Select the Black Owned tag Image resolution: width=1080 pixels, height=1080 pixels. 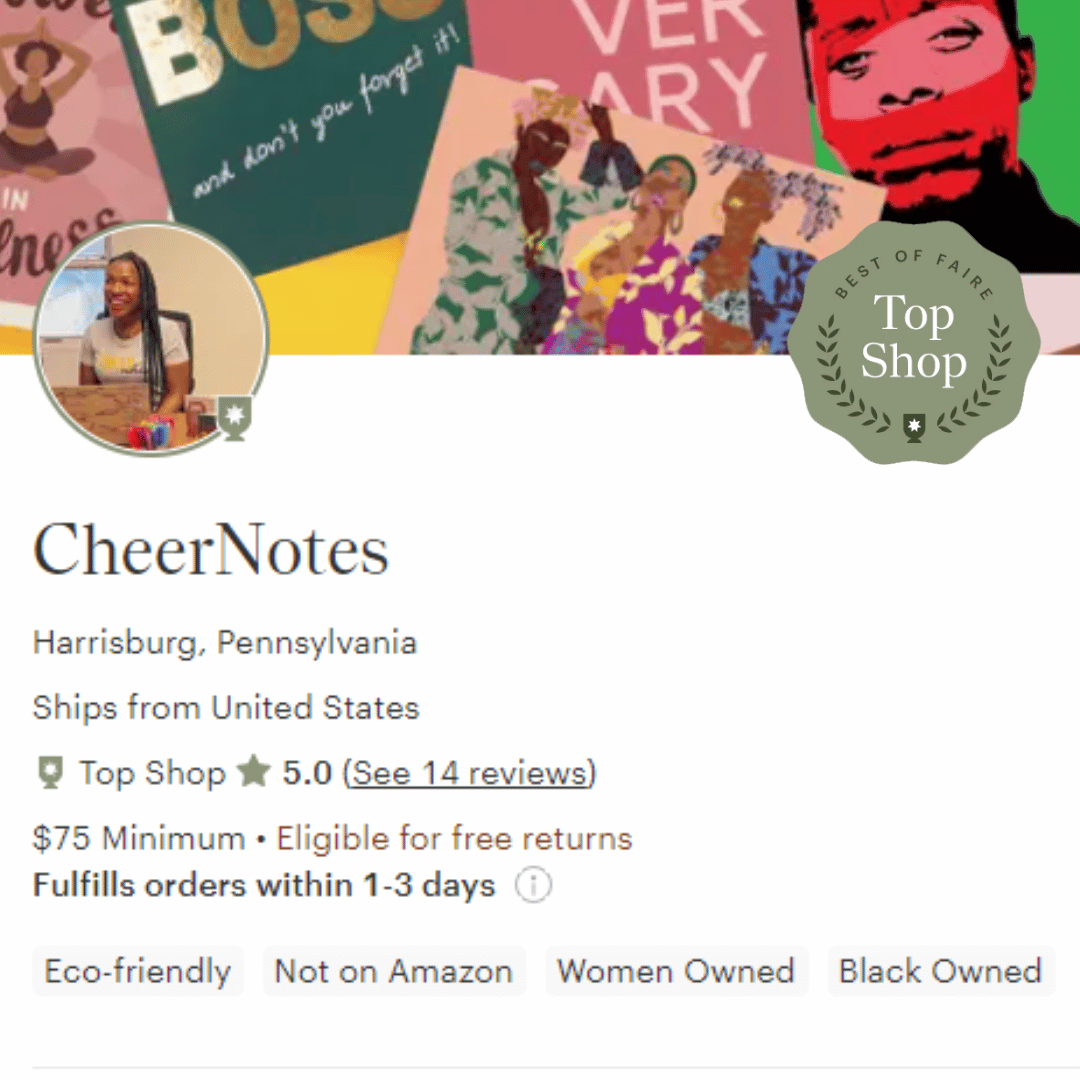click(x=940, y=971)
